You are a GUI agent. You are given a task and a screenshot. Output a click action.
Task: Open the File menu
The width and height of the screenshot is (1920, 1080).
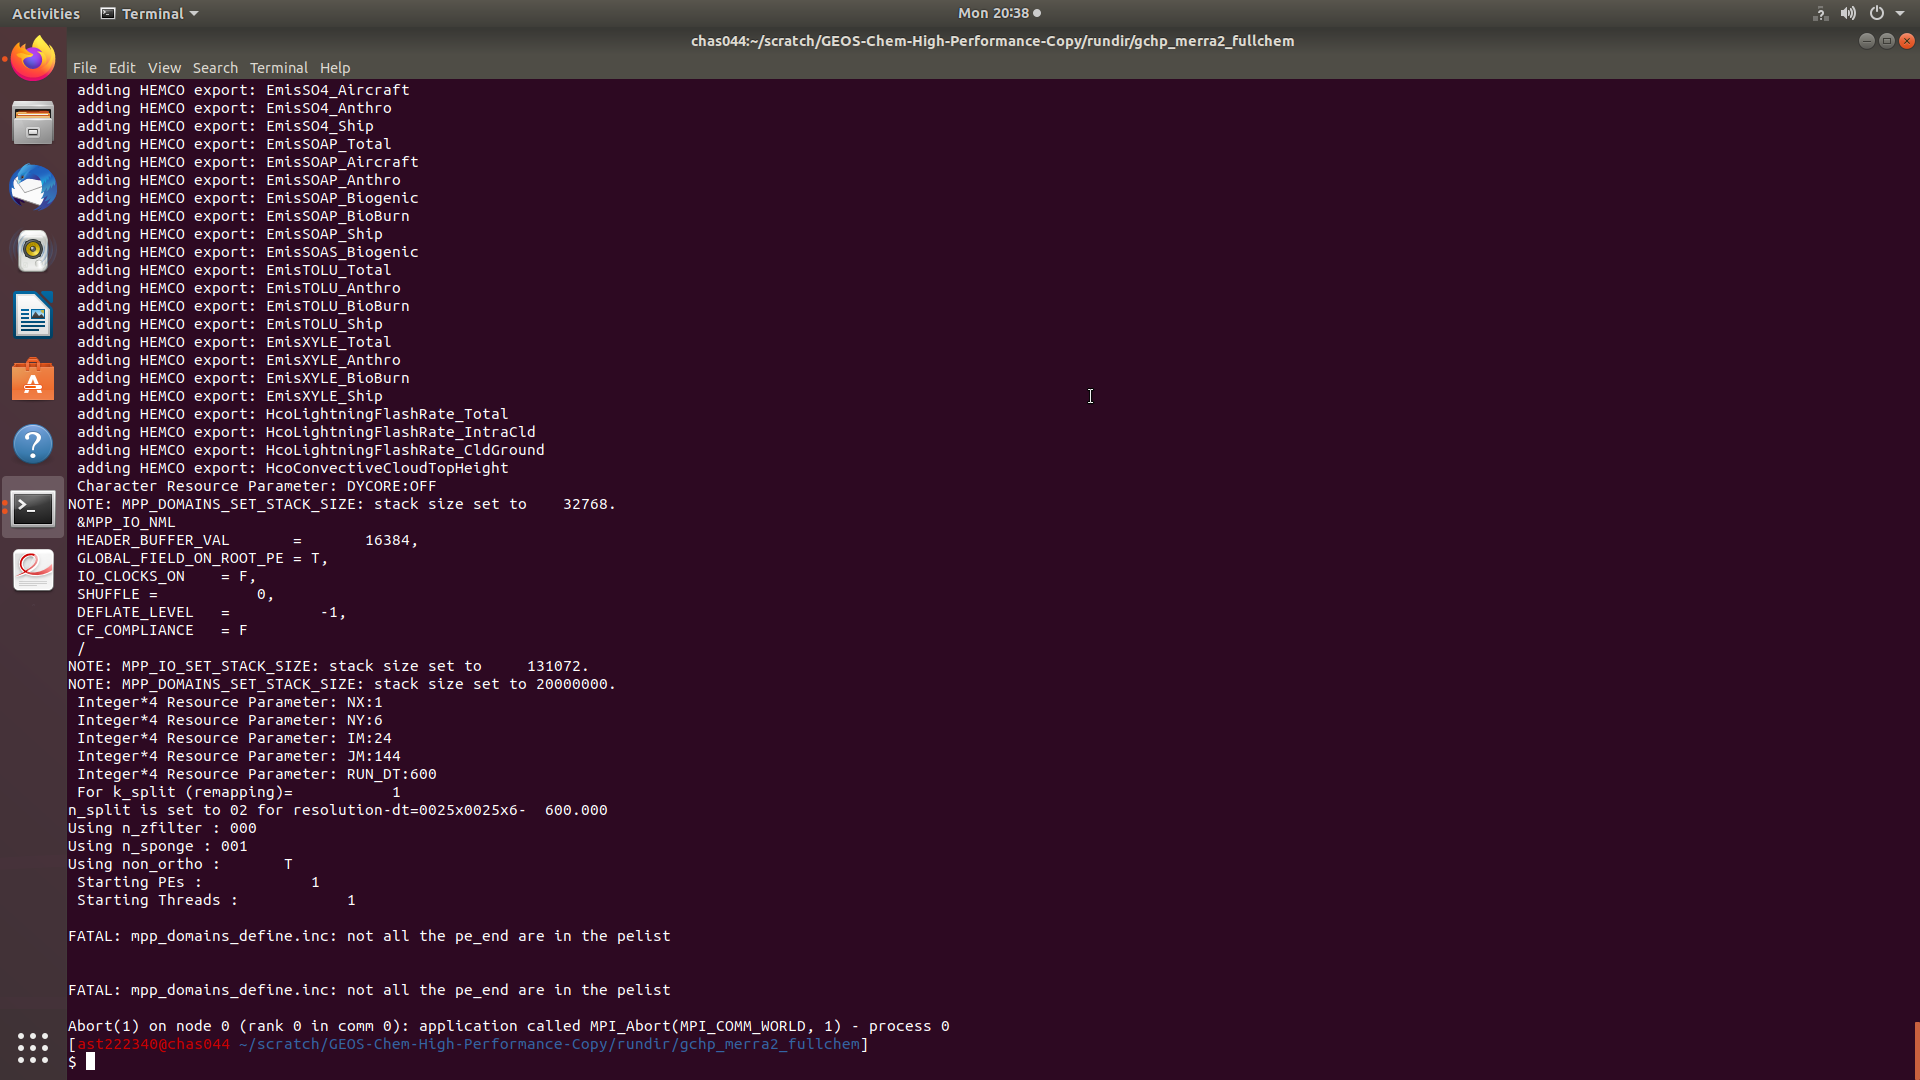pyautogui.click(x=85, y=68)
